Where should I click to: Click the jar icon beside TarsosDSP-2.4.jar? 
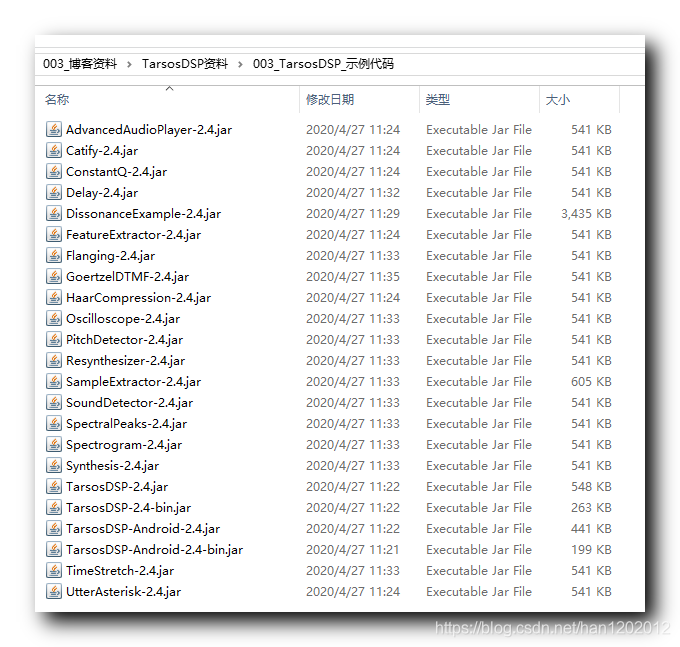pos(54,487)
